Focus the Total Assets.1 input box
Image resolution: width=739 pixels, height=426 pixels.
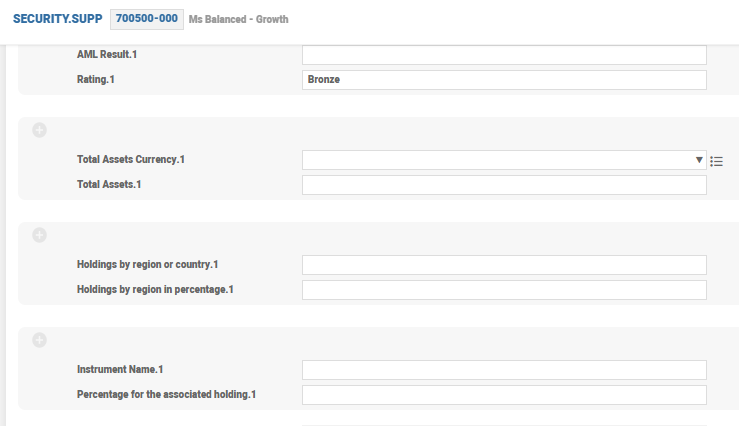click(x=504, y=185)
